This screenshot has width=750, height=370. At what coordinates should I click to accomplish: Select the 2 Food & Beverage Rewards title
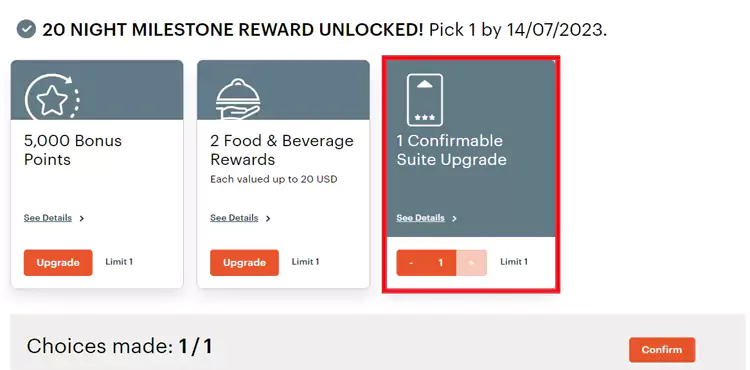282,150
